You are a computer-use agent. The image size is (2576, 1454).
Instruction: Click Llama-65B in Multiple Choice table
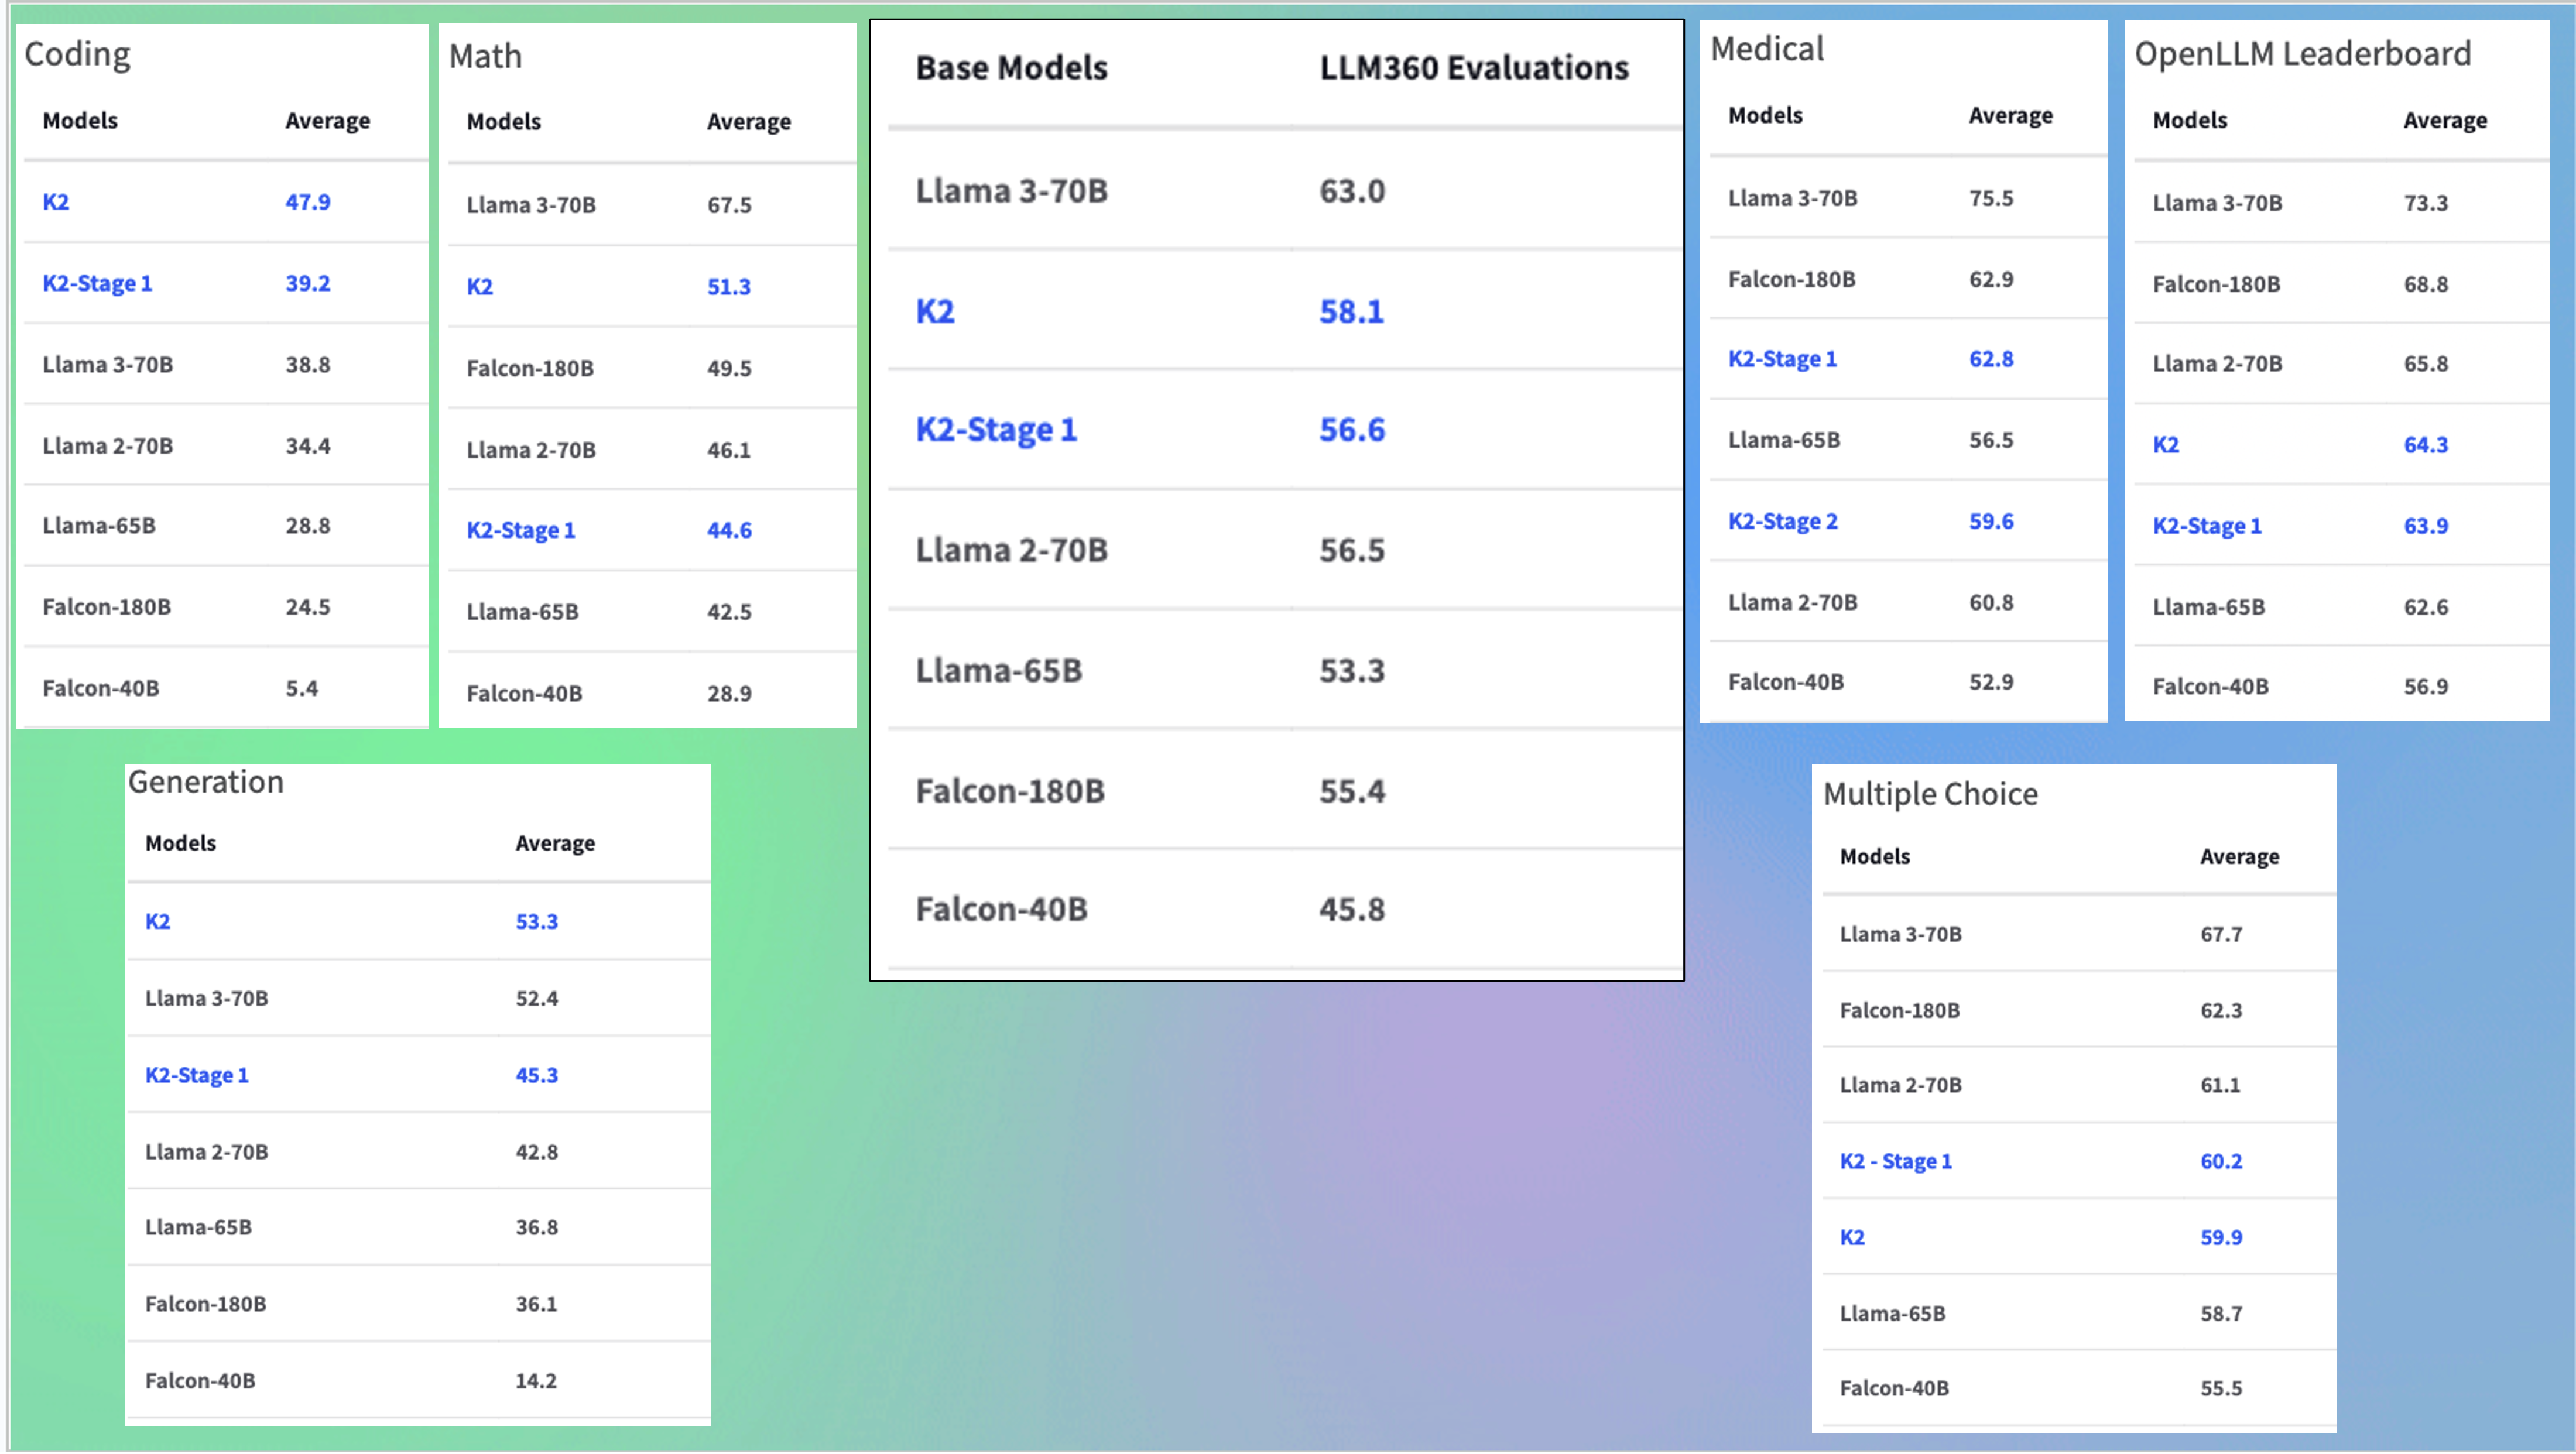[x=1893, y=1313]
